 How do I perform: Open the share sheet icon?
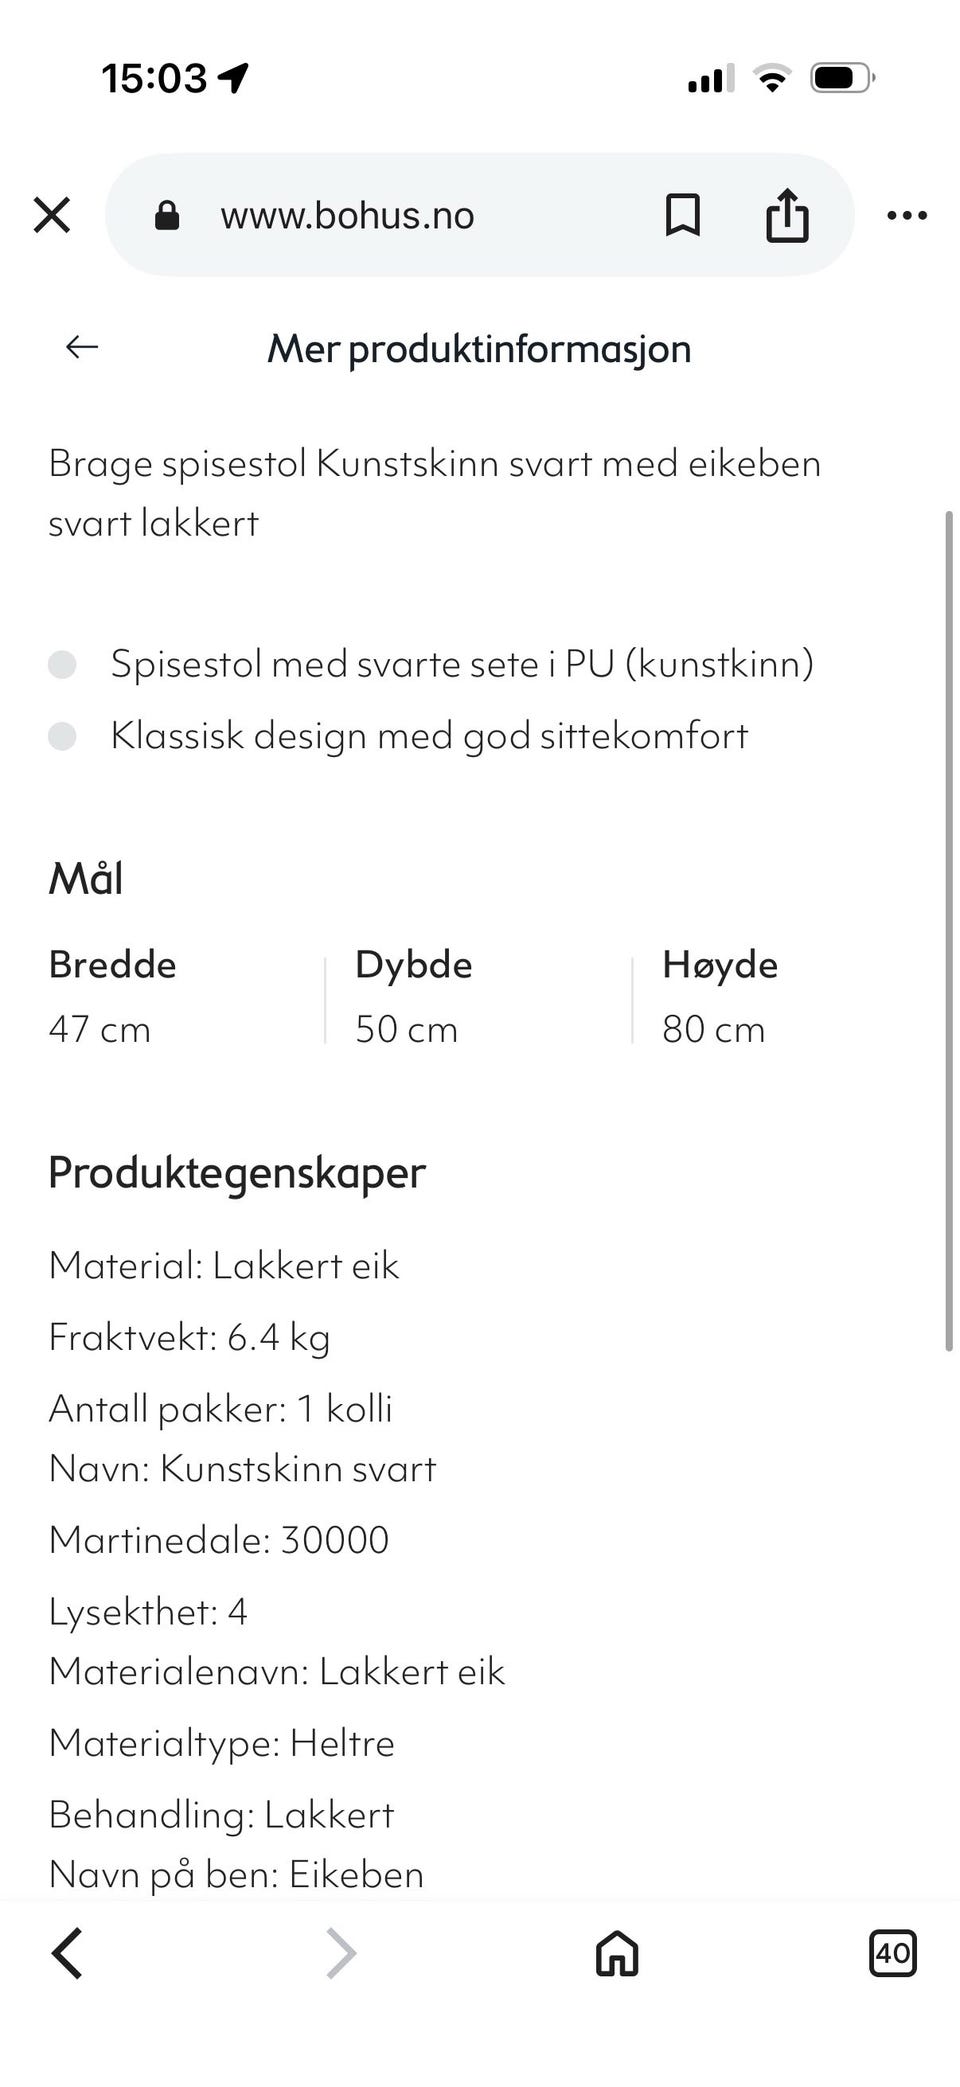click(787, 215)
